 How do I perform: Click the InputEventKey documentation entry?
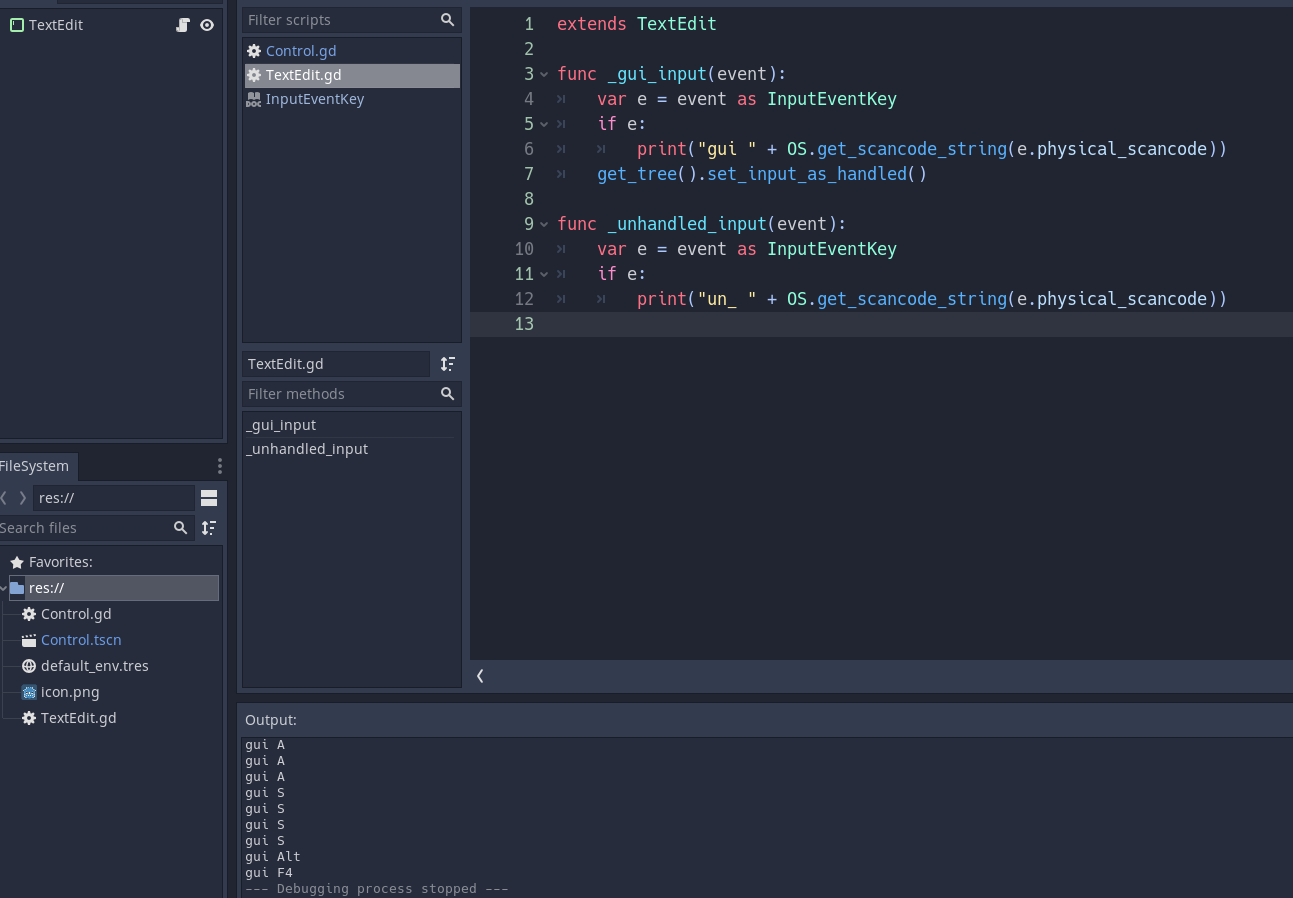point(314,99)
